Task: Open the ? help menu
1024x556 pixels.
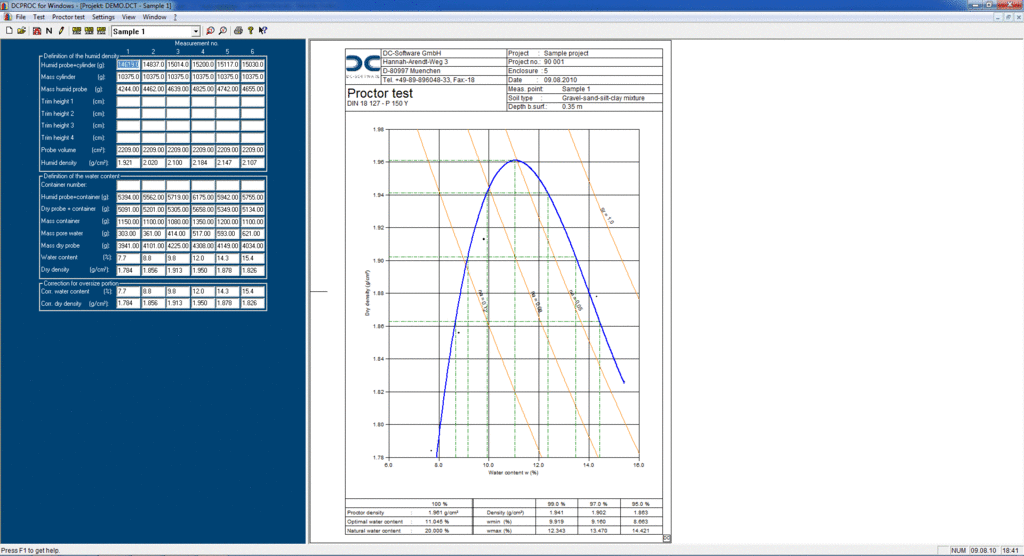Action: click(175, 17)
